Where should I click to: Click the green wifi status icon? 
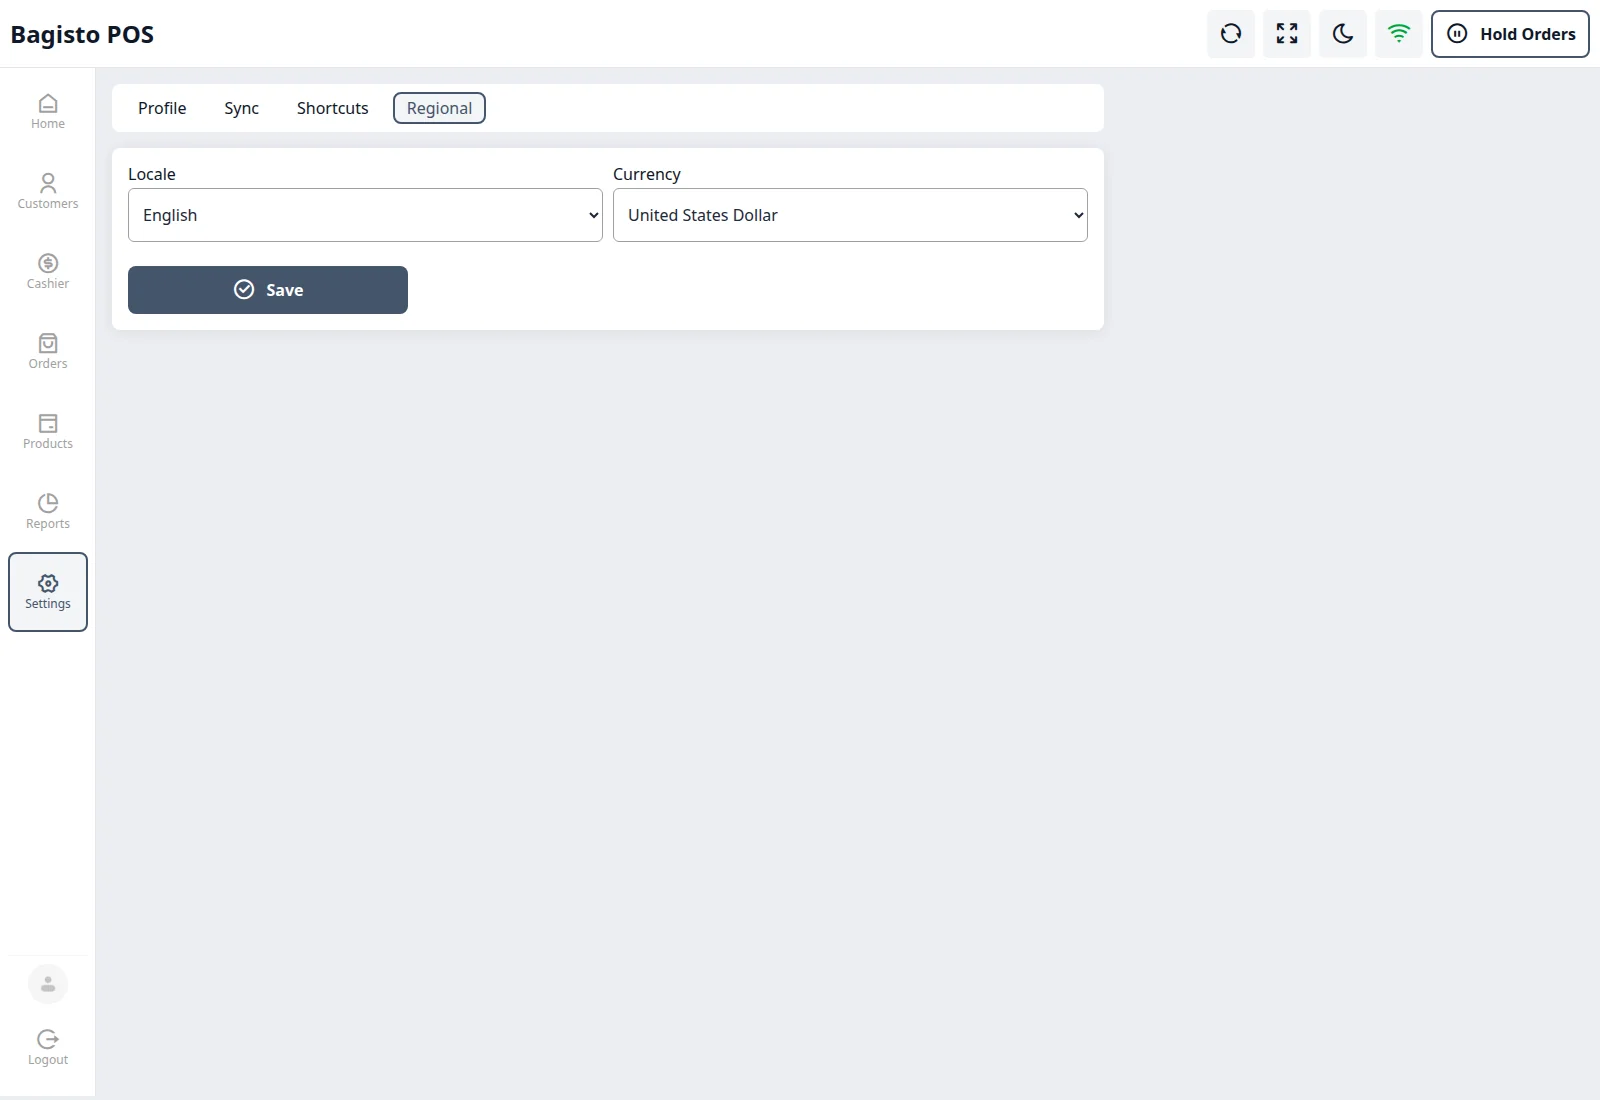click(1399, 34)
